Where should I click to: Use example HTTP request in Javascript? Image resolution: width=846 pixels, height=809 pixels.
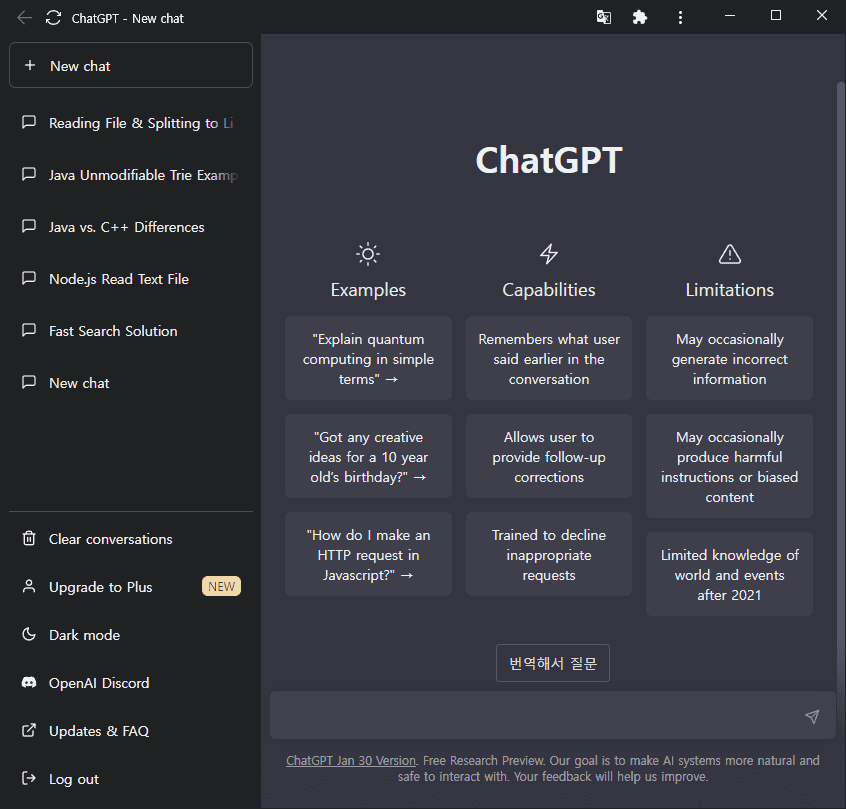368,554
